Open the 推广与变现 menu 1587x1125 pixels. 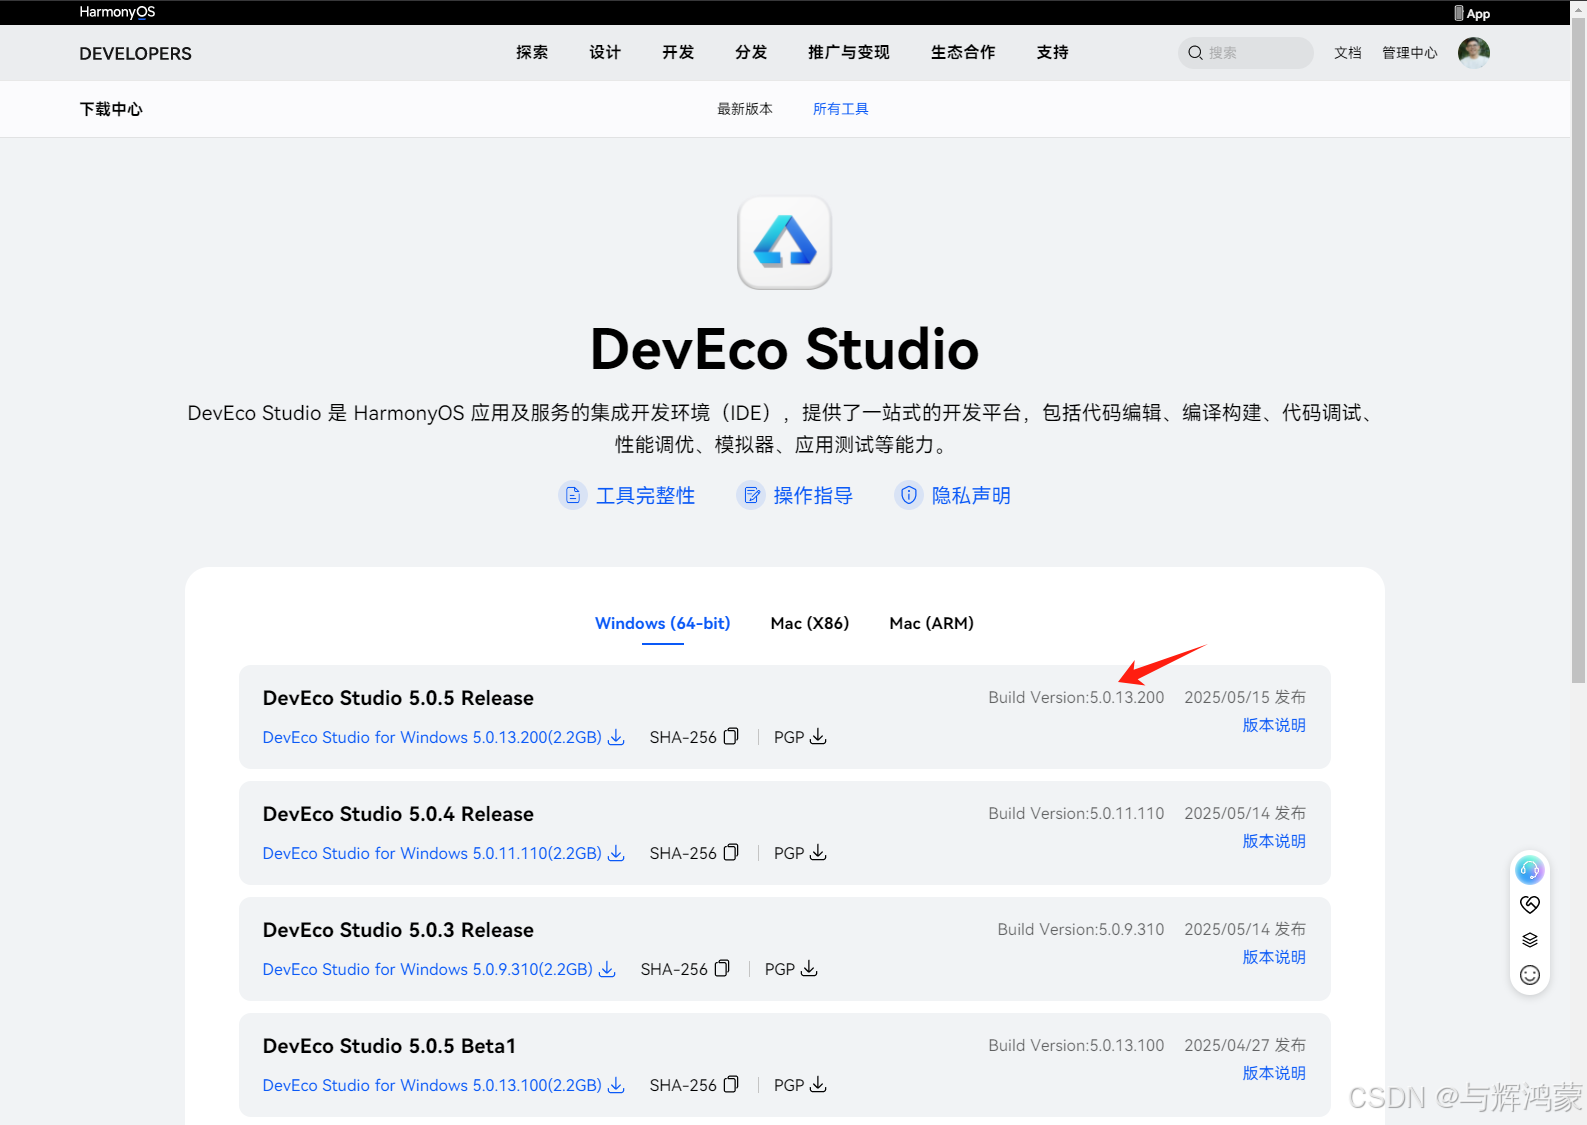849,53
